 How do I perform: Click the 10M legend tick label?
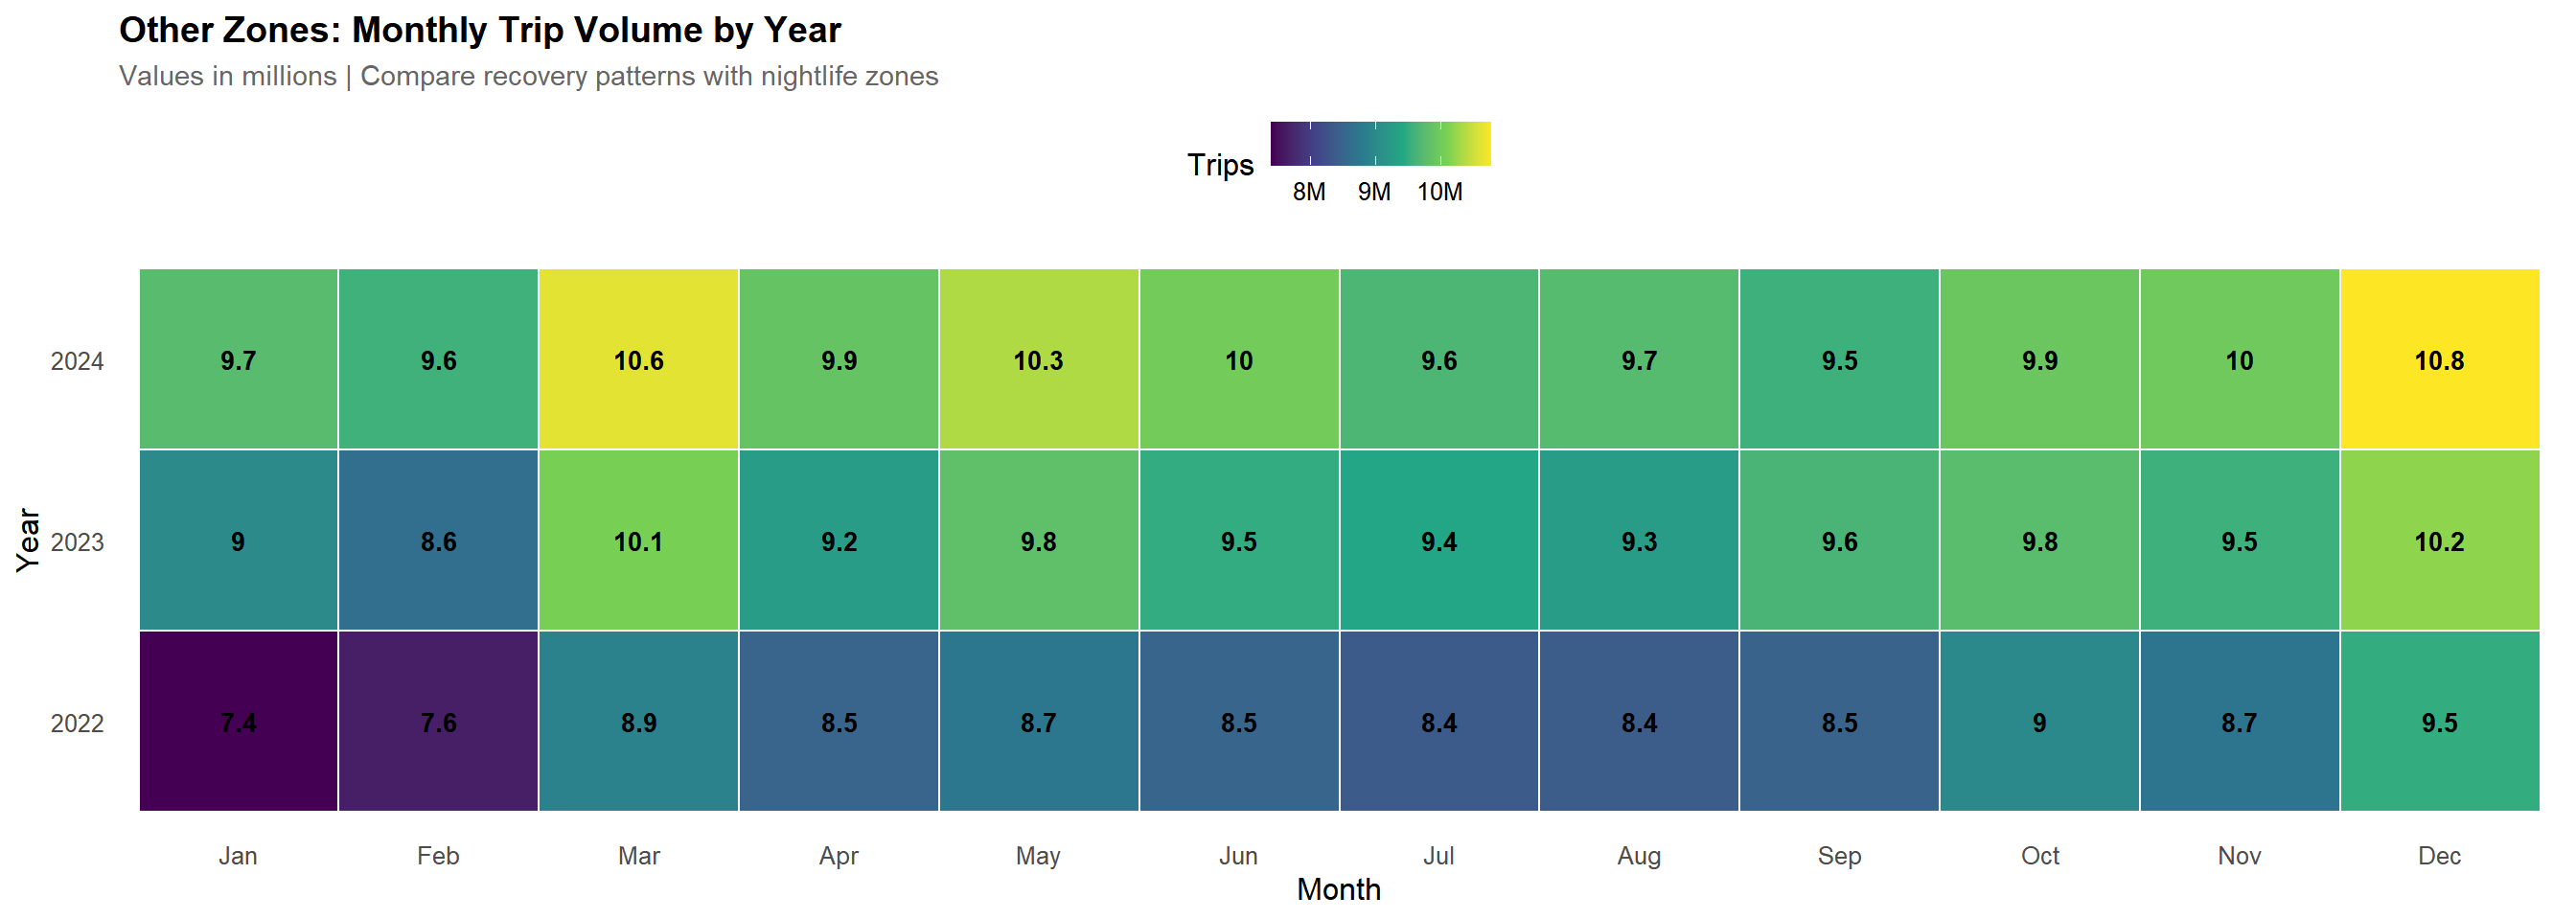point(1439,192)
